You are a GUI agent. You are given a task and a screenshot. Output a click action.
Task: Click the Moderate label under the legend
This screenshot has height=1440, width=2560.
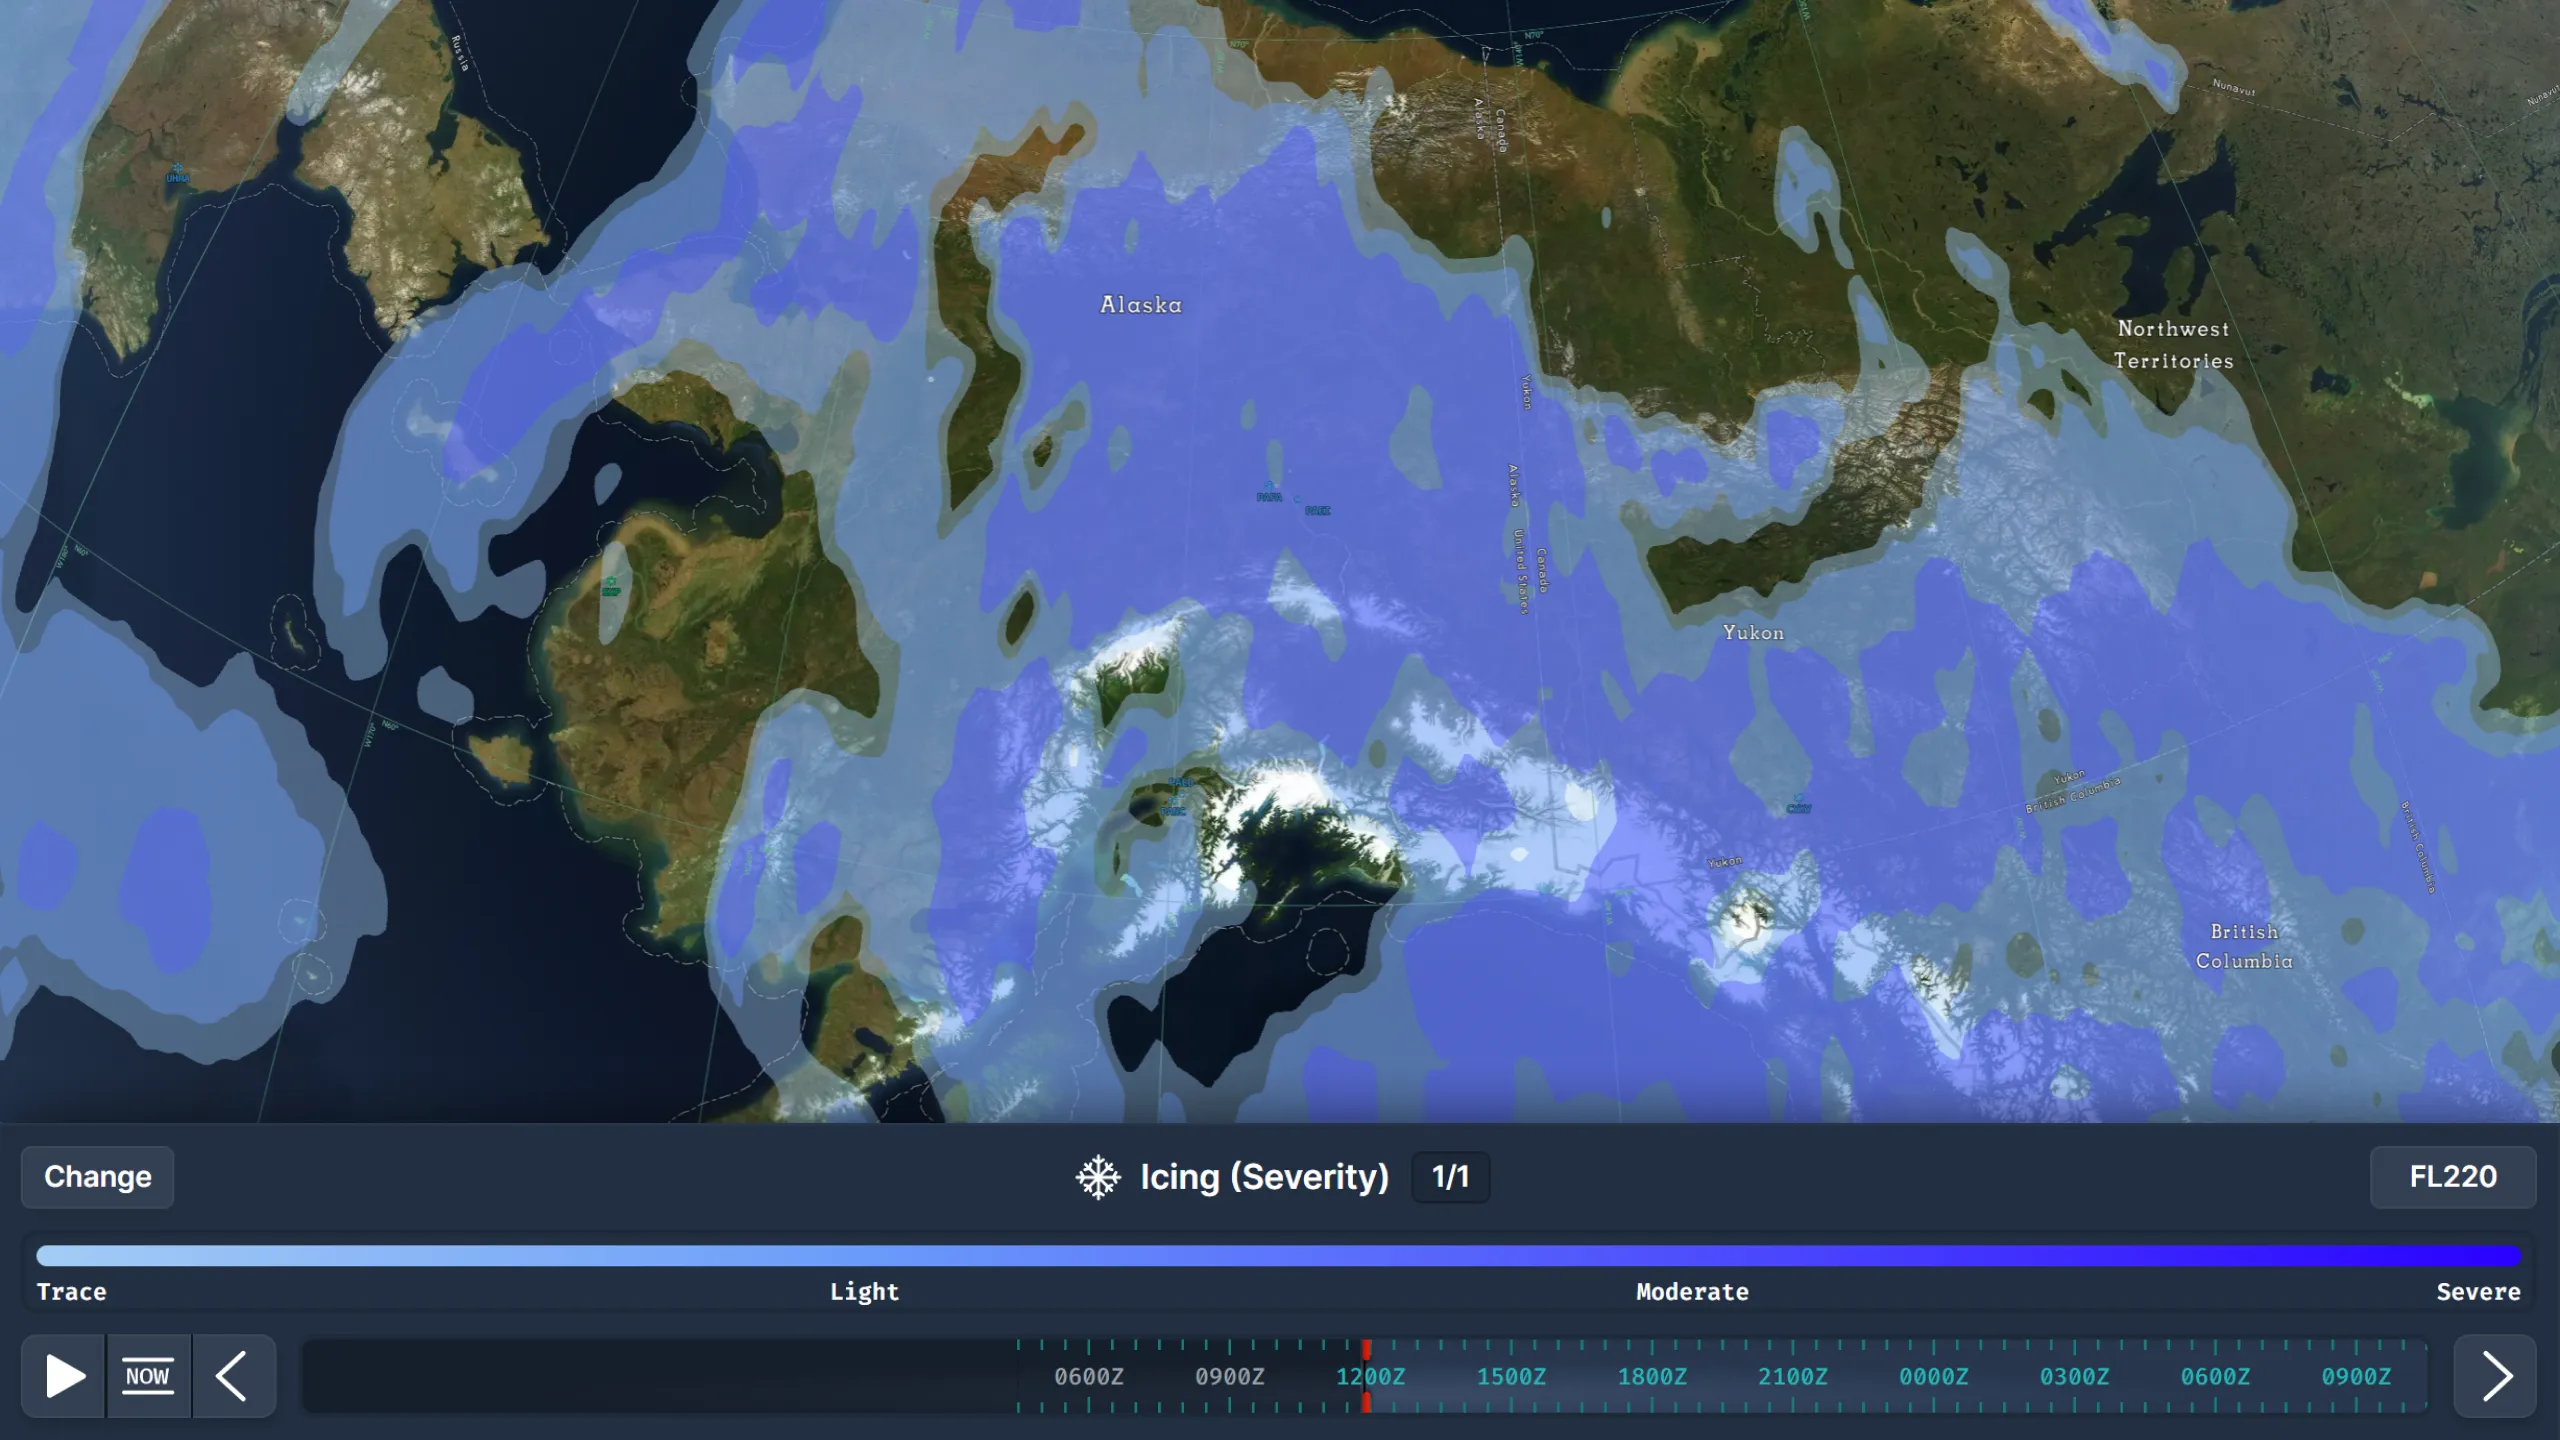(x=1692, y=1291)
